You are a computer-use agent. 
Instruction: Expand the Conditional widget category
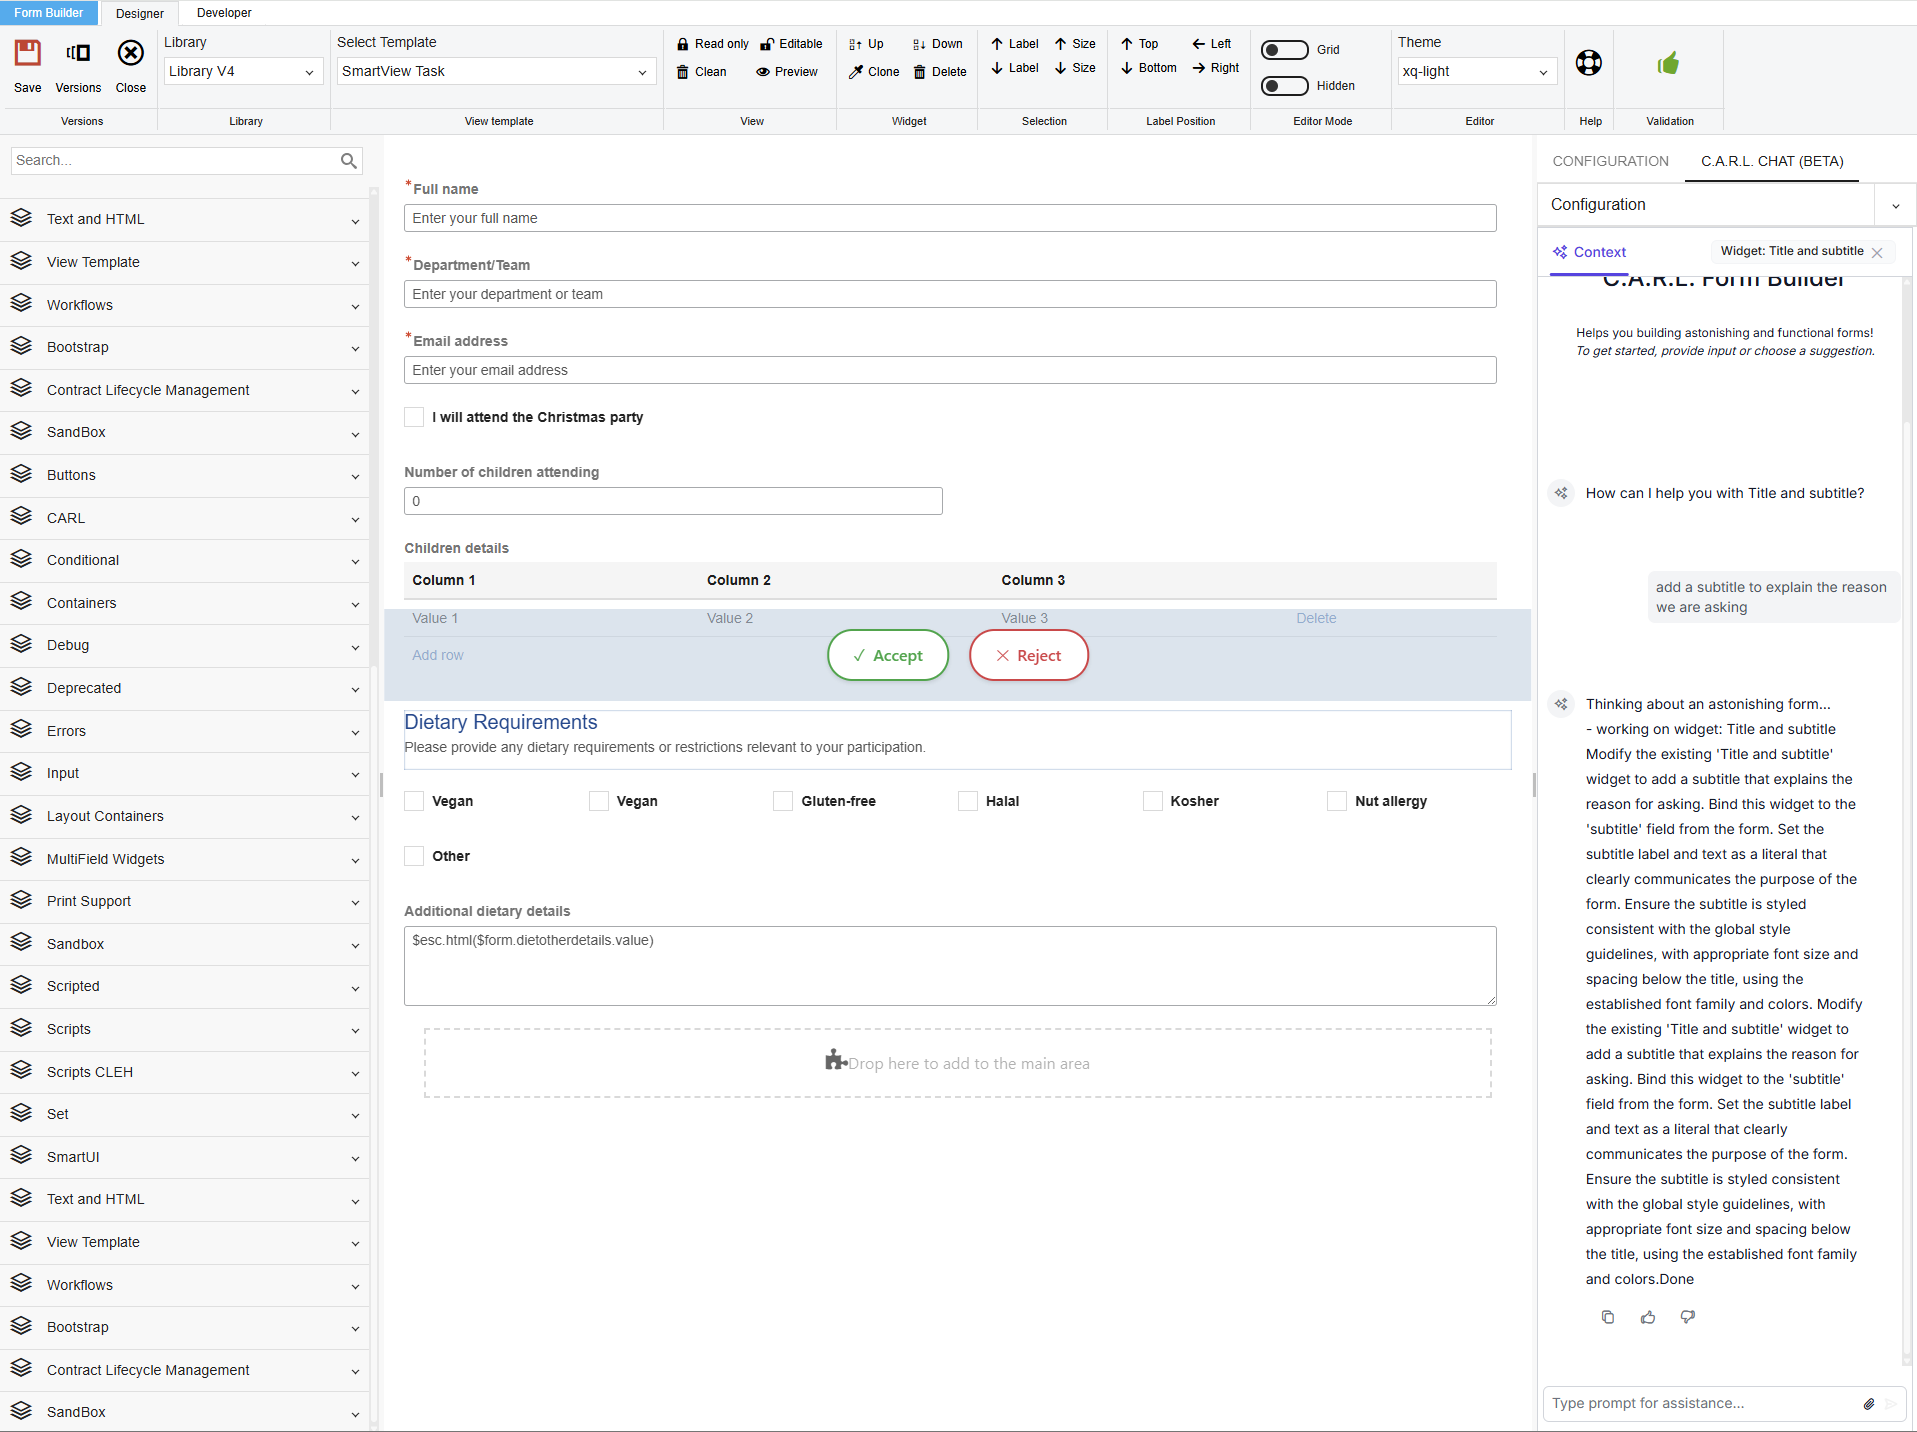[185, 560]
